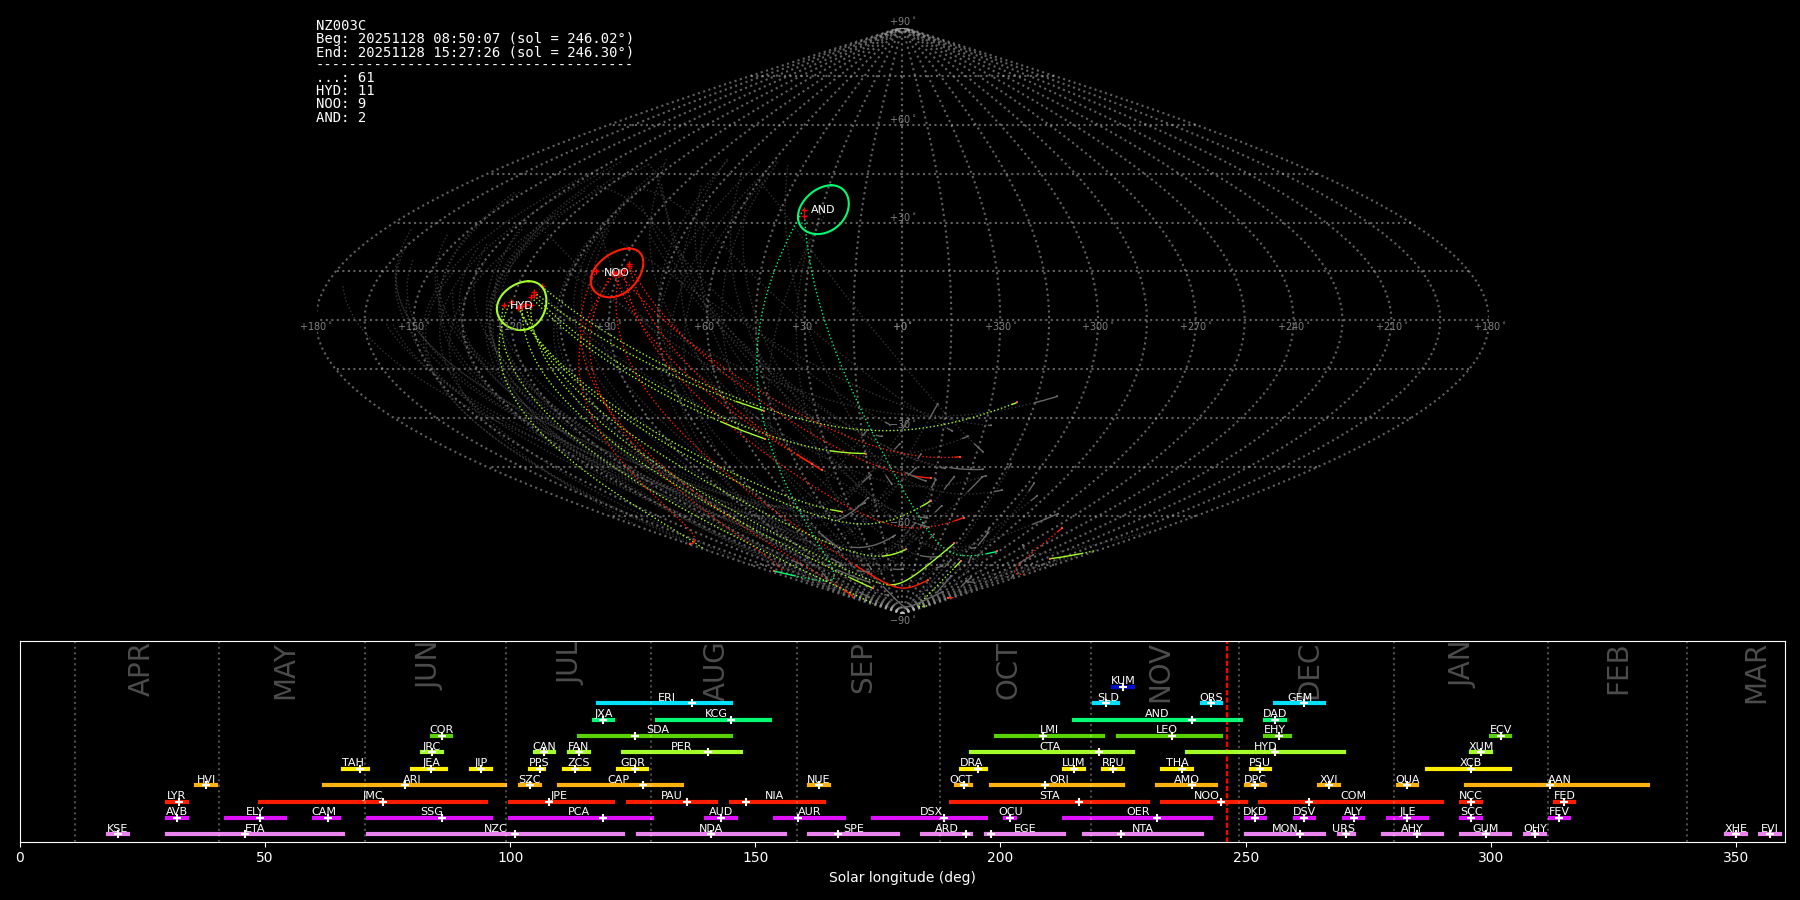Click the EVI shower marker in timeline
The height and width of the screenshot is (900, 1800).
[1770, 834]
